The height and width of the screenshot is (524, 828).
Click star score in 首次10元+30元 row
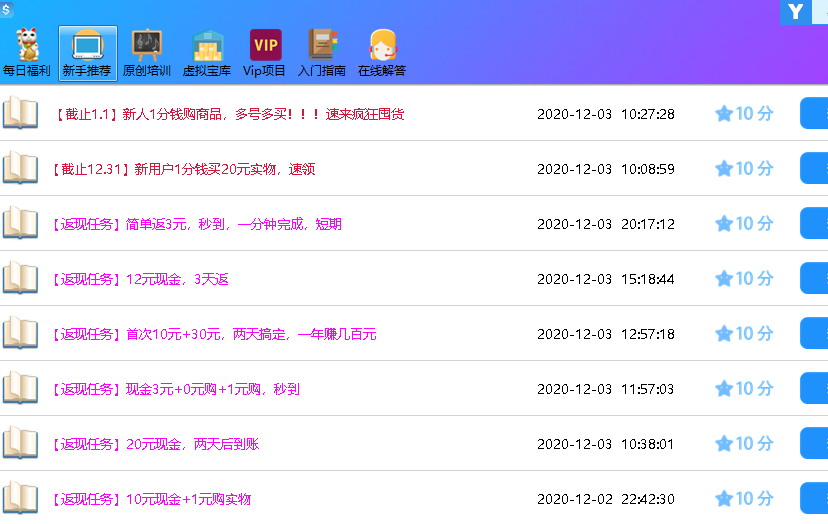tap(744, 333)
